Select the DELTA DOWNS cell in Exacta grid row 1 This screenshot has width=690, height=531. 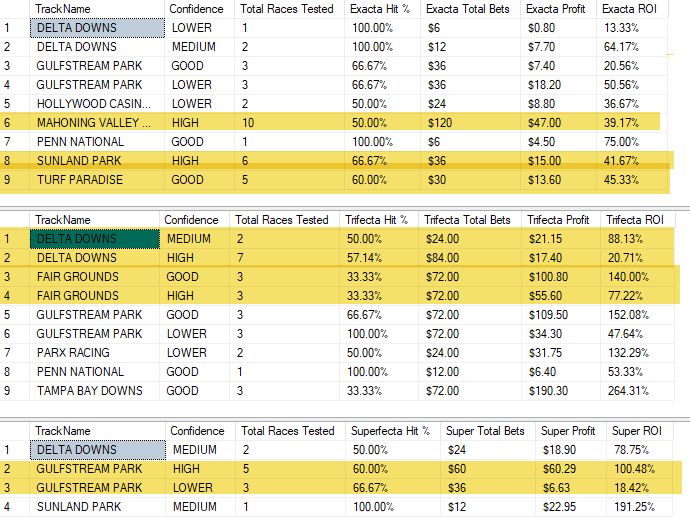click(x=97, y=28)
